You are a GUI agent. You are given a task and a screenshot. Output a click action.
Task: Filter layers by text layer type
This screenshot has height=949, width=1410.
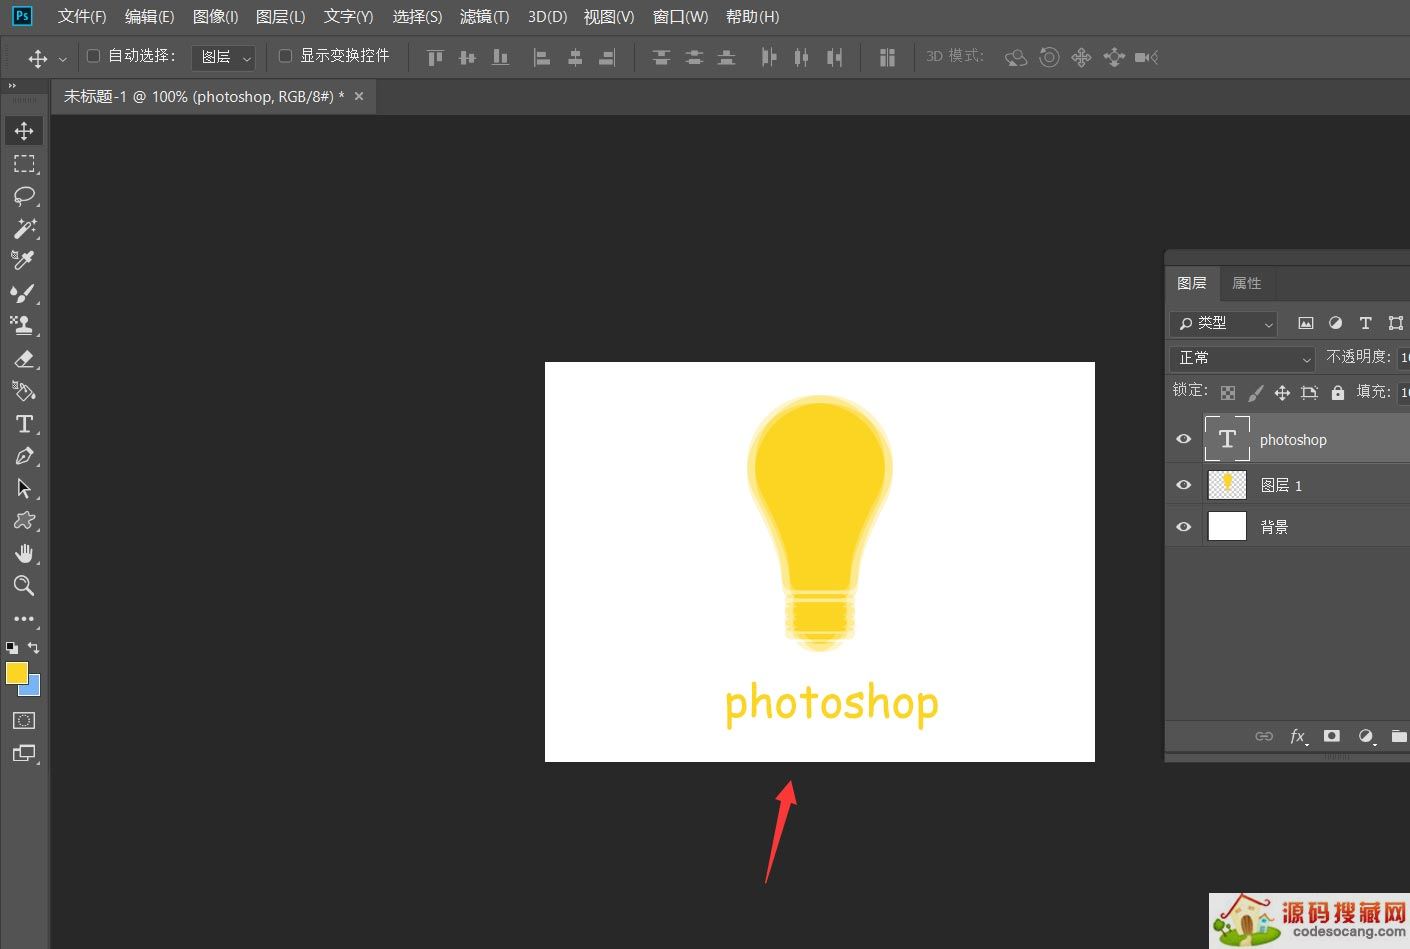1365,323
